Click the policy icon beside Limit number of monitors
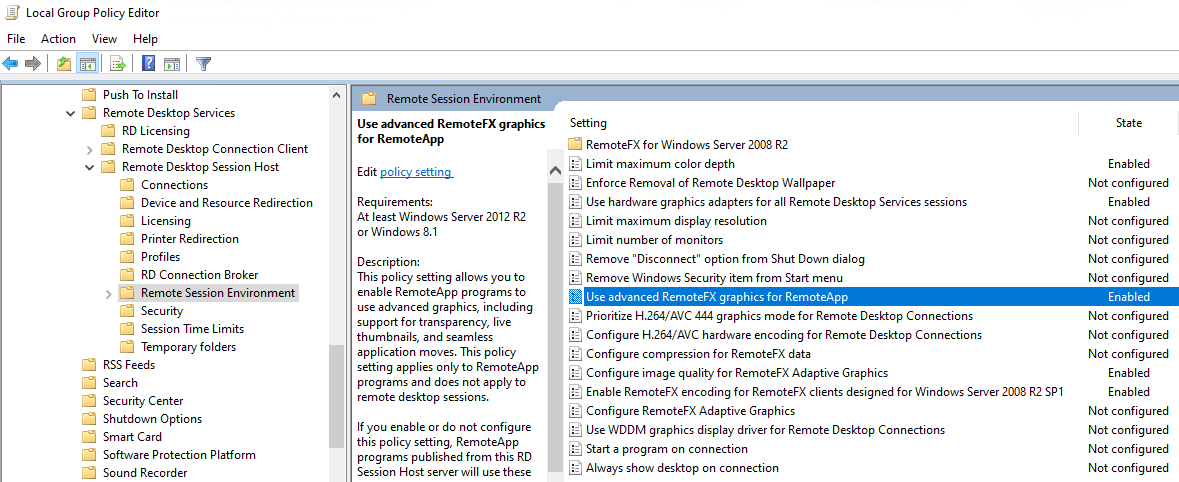 click(575, 240)
